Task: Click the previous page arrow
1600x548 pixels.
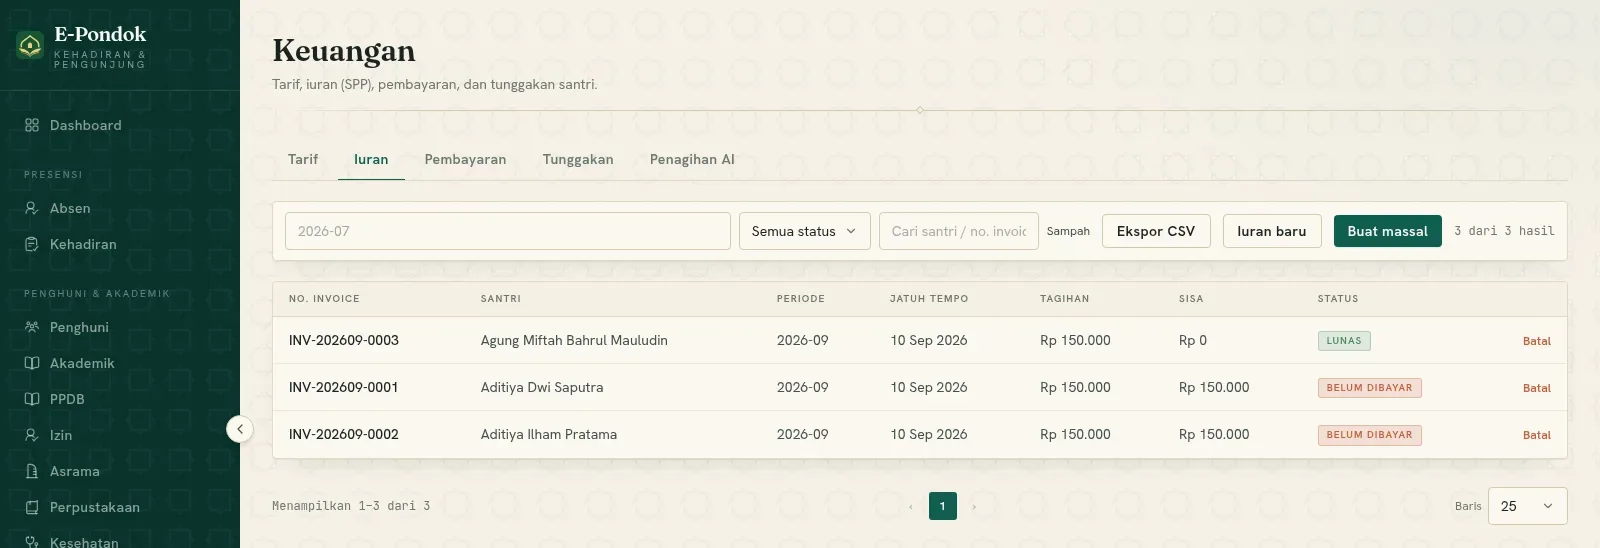Action: click(x=911, y=506)
